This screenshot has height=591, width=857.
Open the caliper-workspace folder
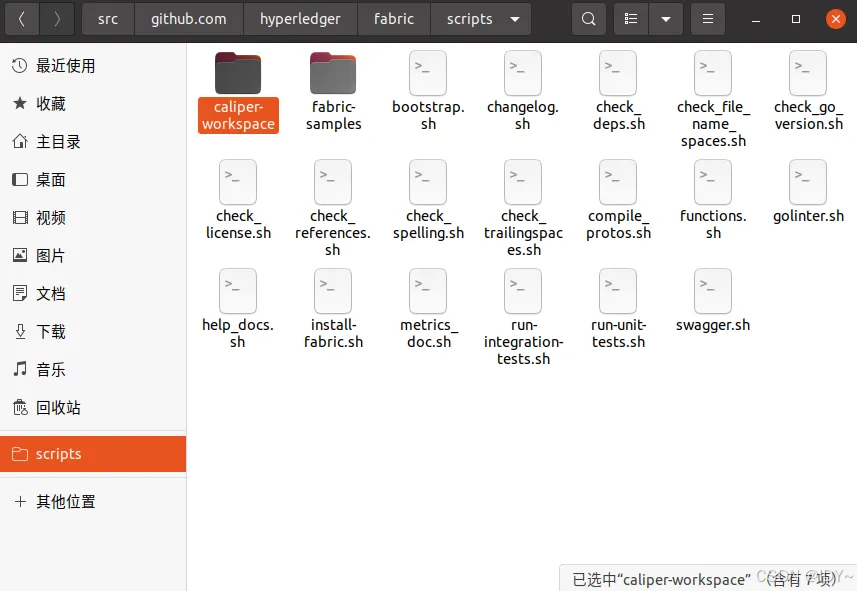point(238,76)
